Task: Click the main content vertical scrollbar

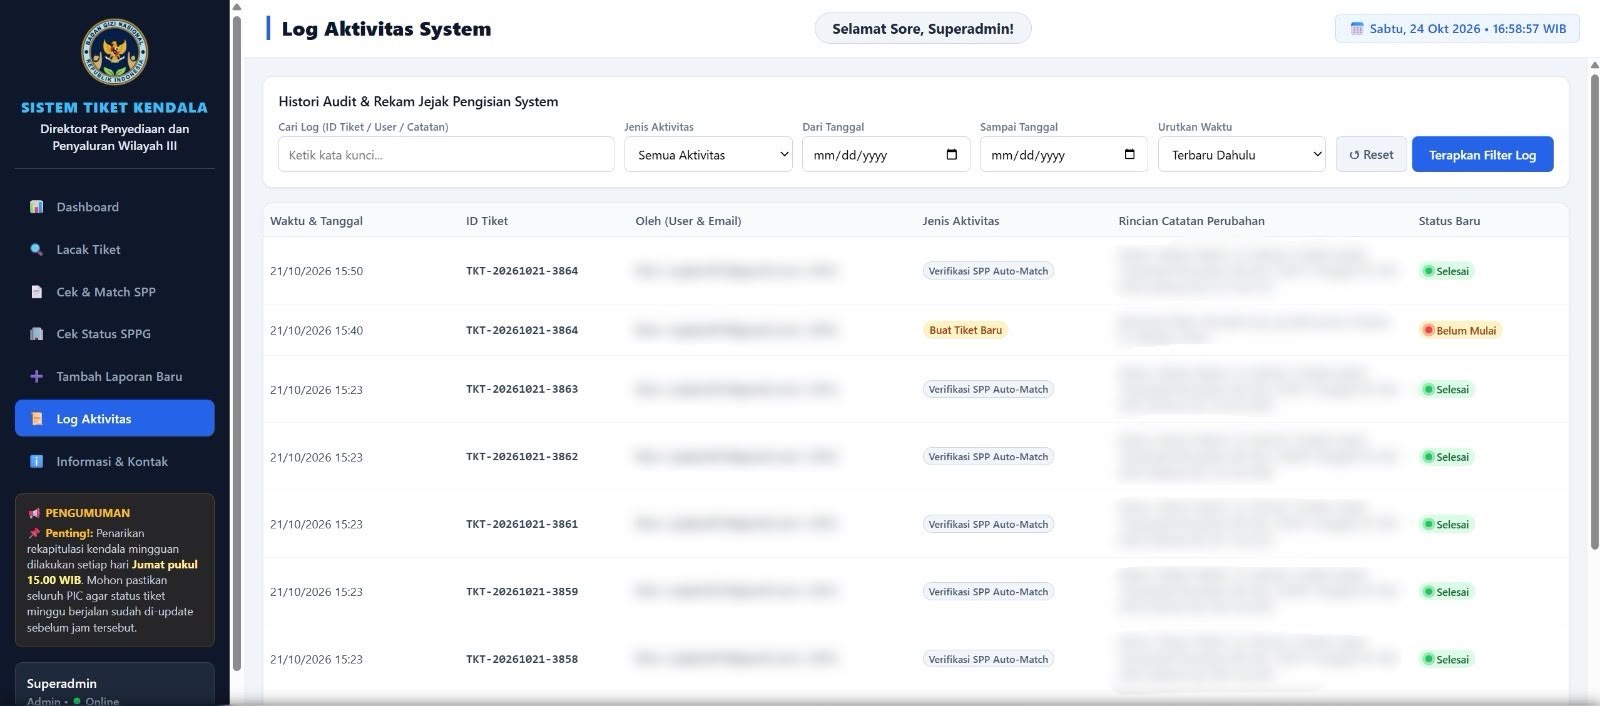Action: 1594,312
